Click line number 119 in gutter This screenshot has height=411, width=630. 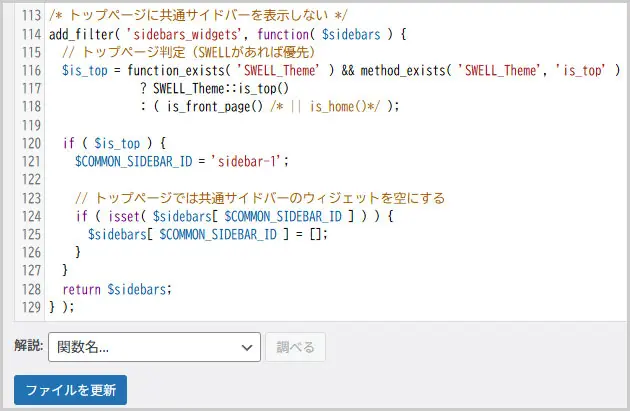coord(31,125)
